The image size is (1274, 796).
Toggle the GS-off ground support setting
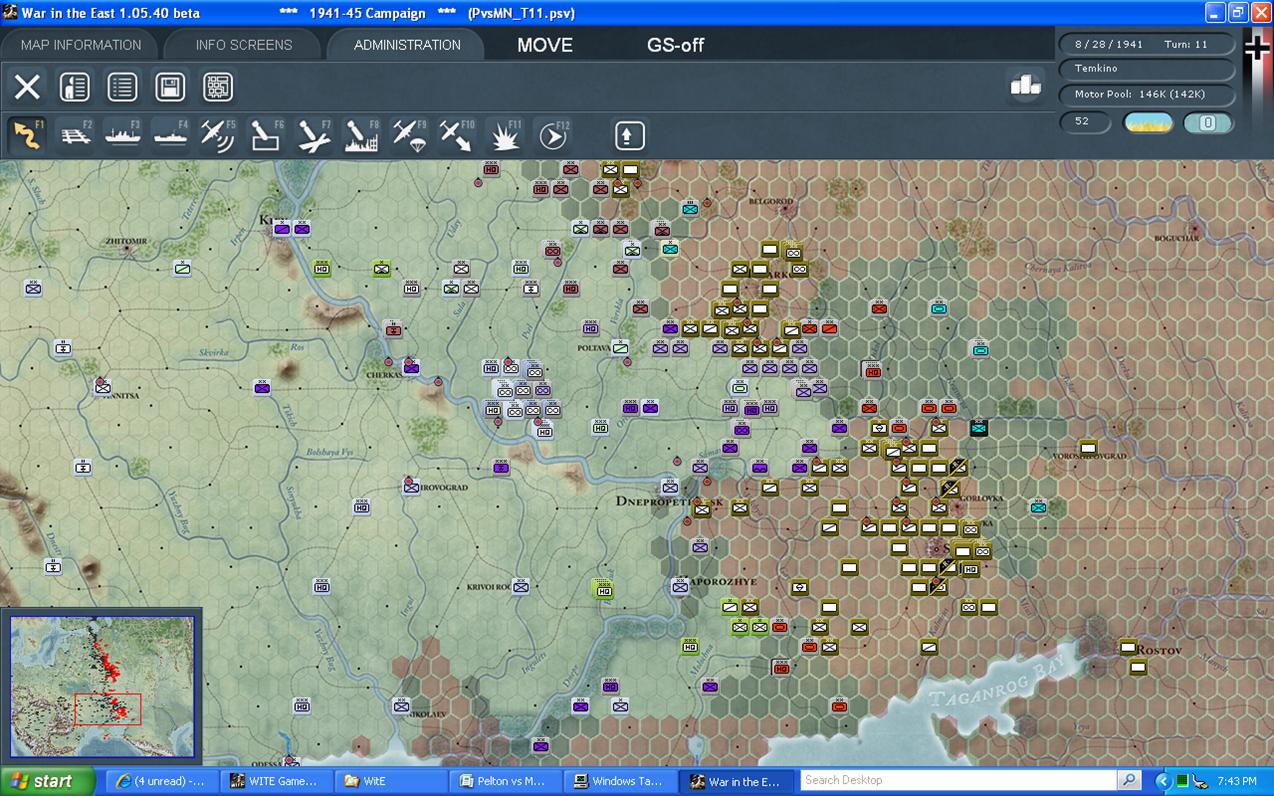676,45
